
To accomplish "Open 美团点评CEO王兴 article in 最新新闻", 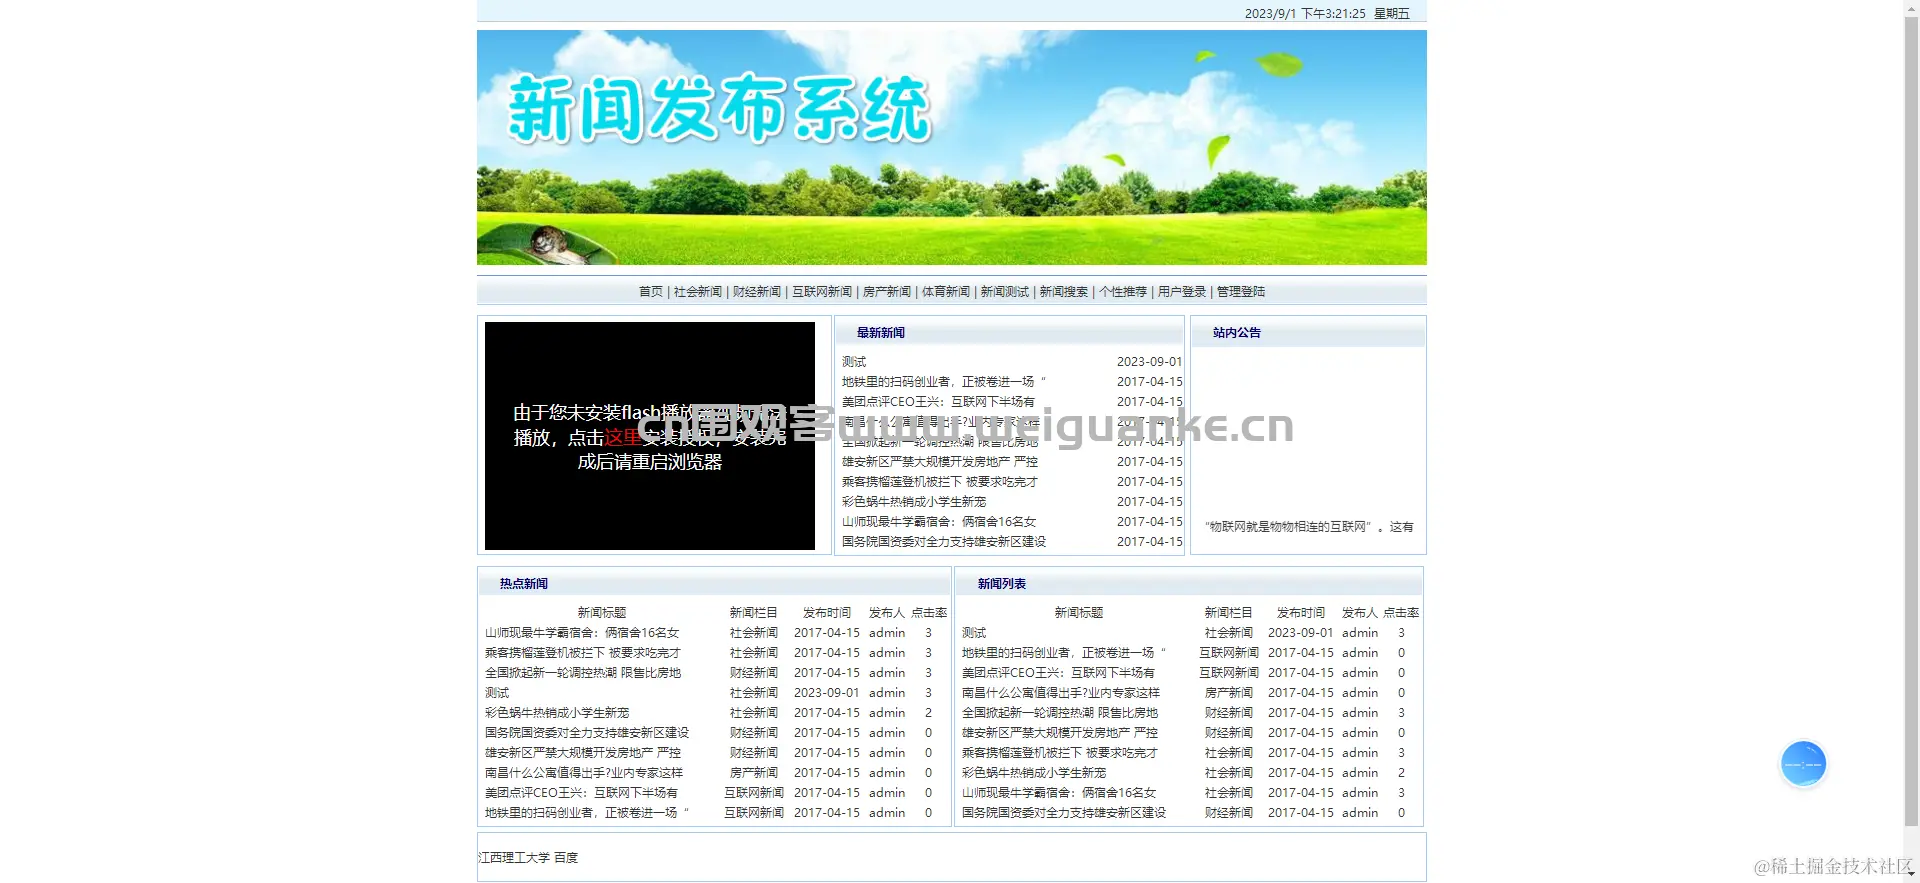I will [938, 402].
